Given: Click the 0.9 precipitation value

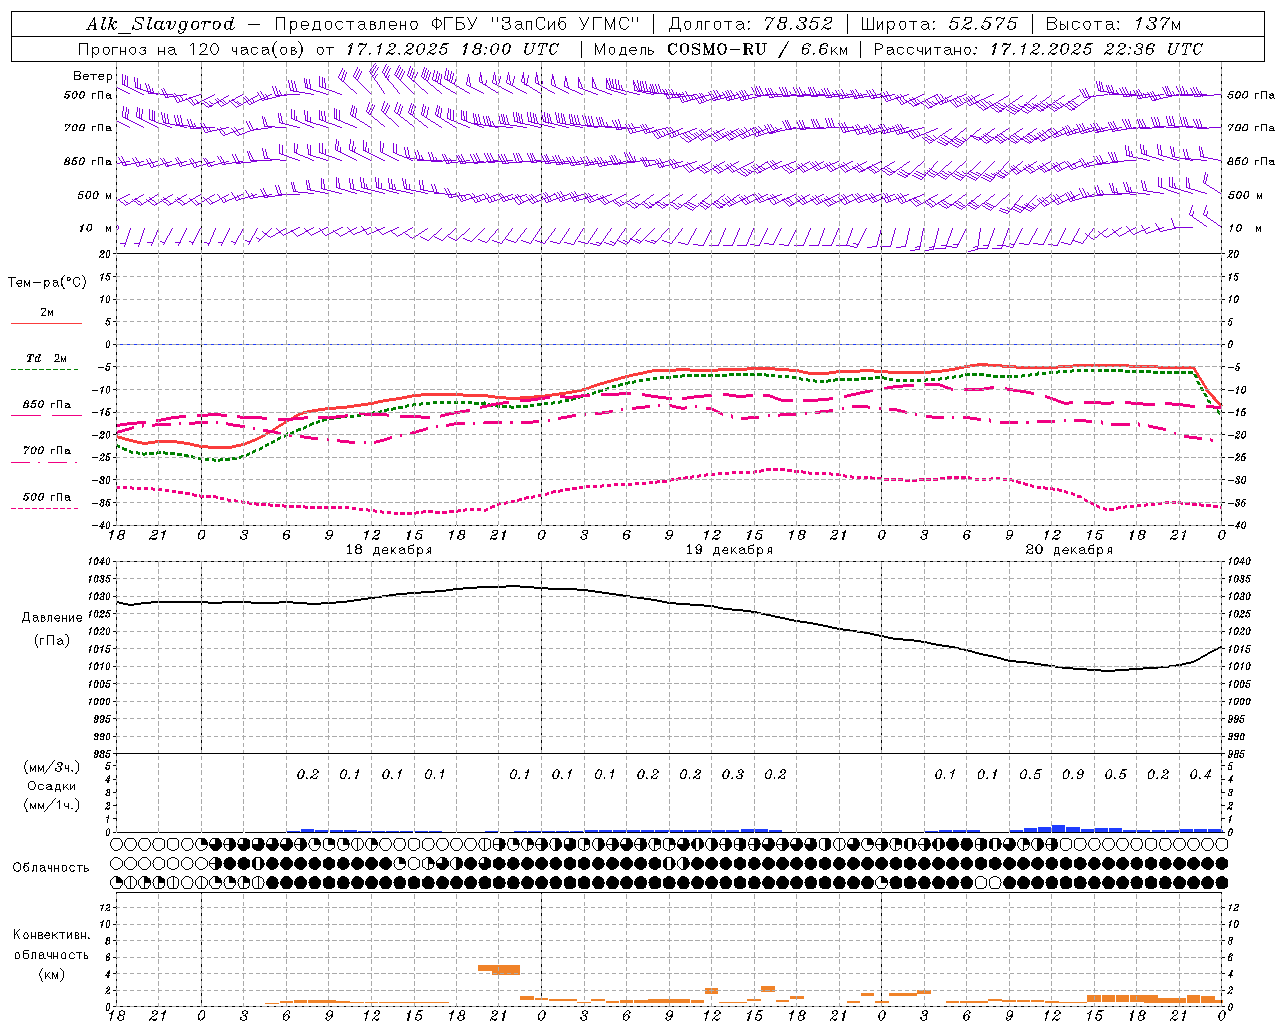Looking at the screenshot, I should coord(1073,774).
